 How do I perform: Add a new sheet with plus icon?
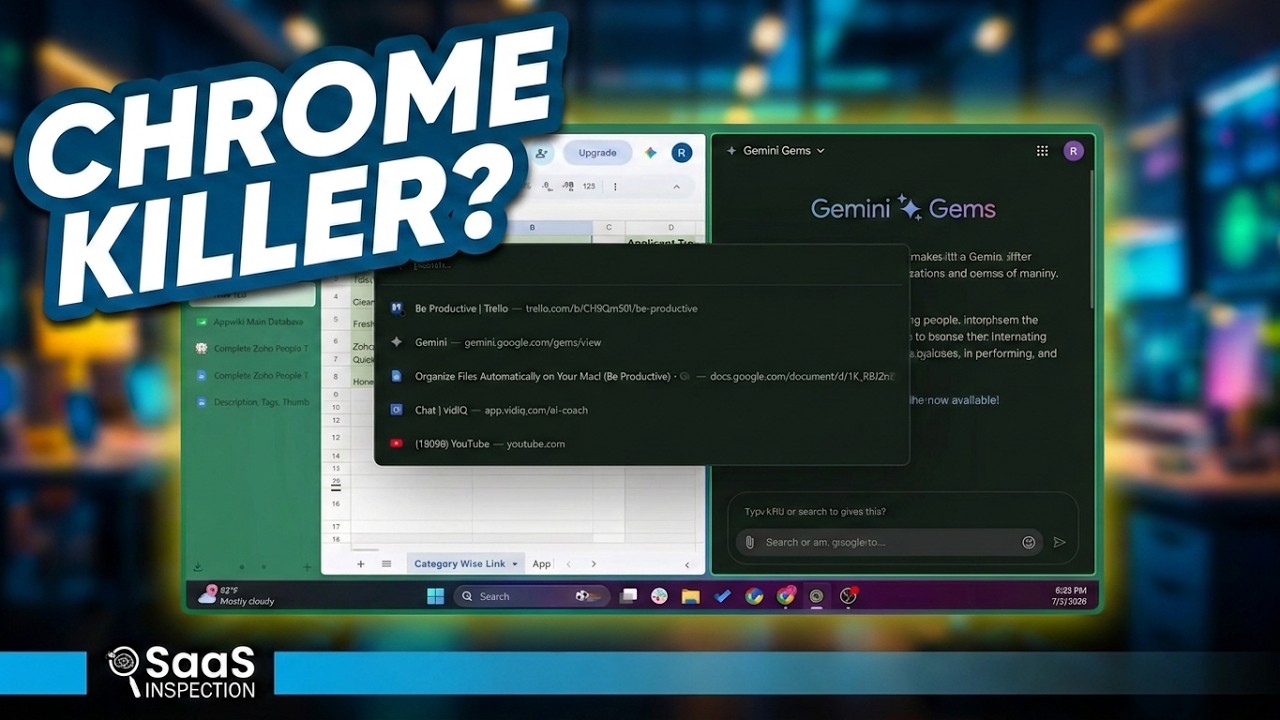coord(361,564)
